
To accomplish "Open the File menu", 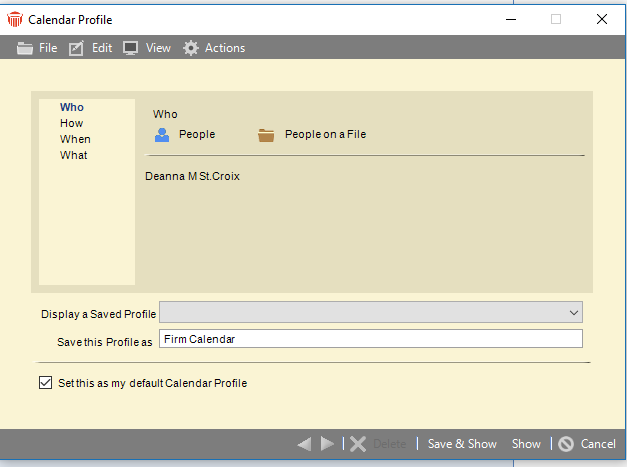I will coord(48,48).
